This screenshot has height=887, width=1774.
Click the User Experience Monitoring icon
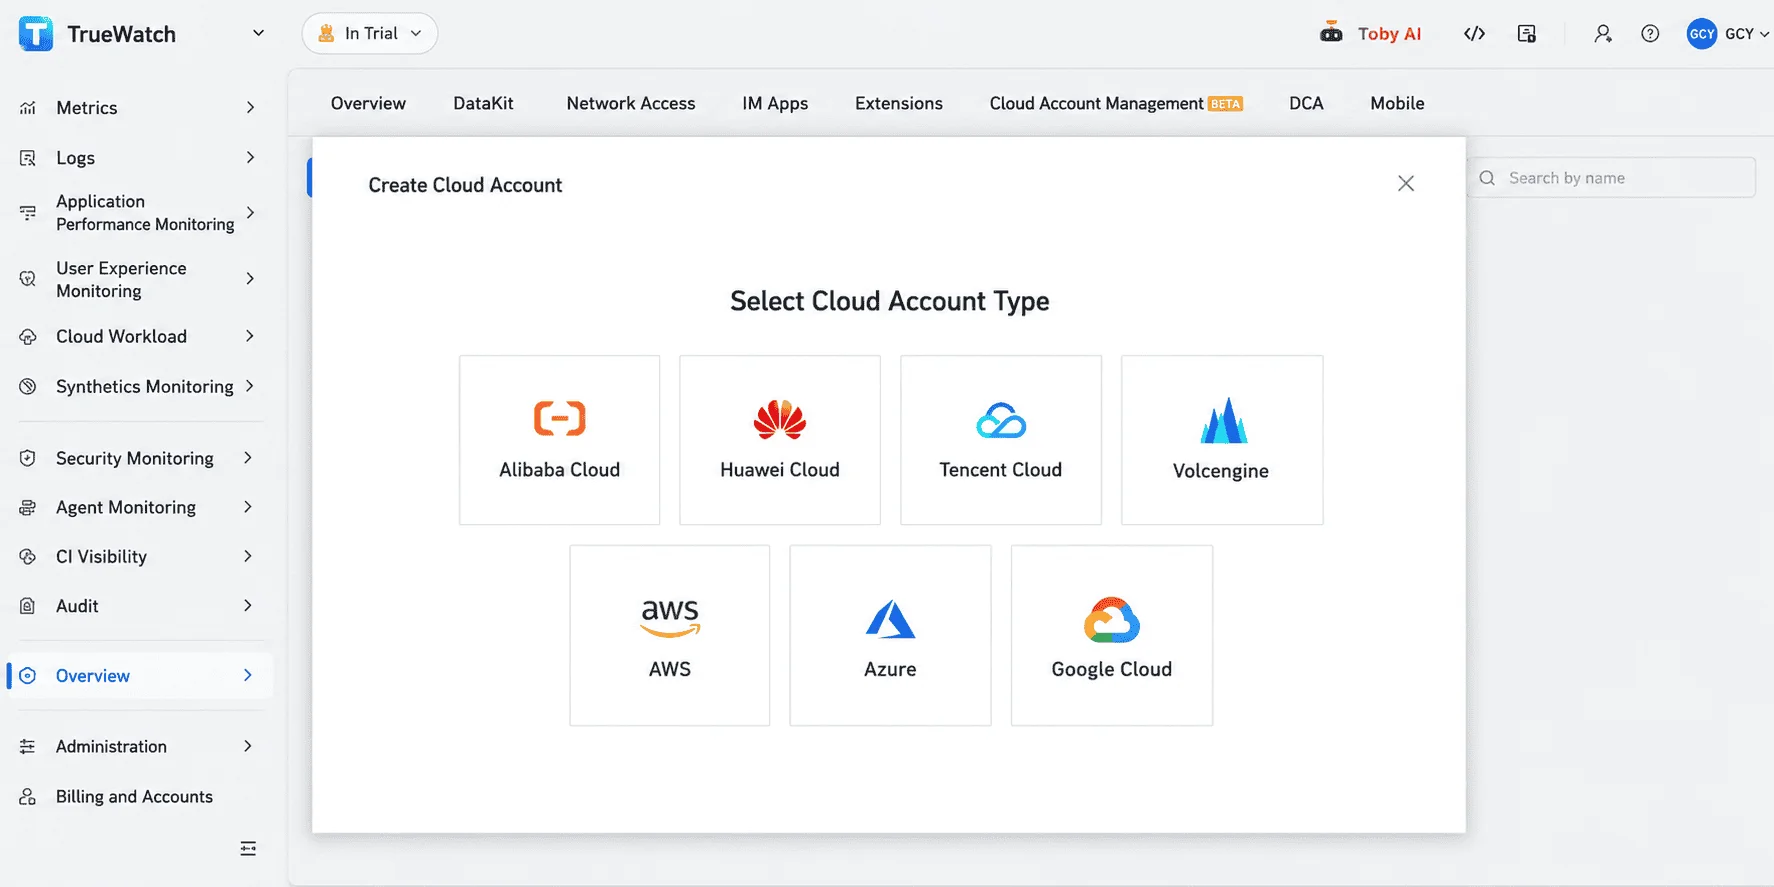pos(28,279)
